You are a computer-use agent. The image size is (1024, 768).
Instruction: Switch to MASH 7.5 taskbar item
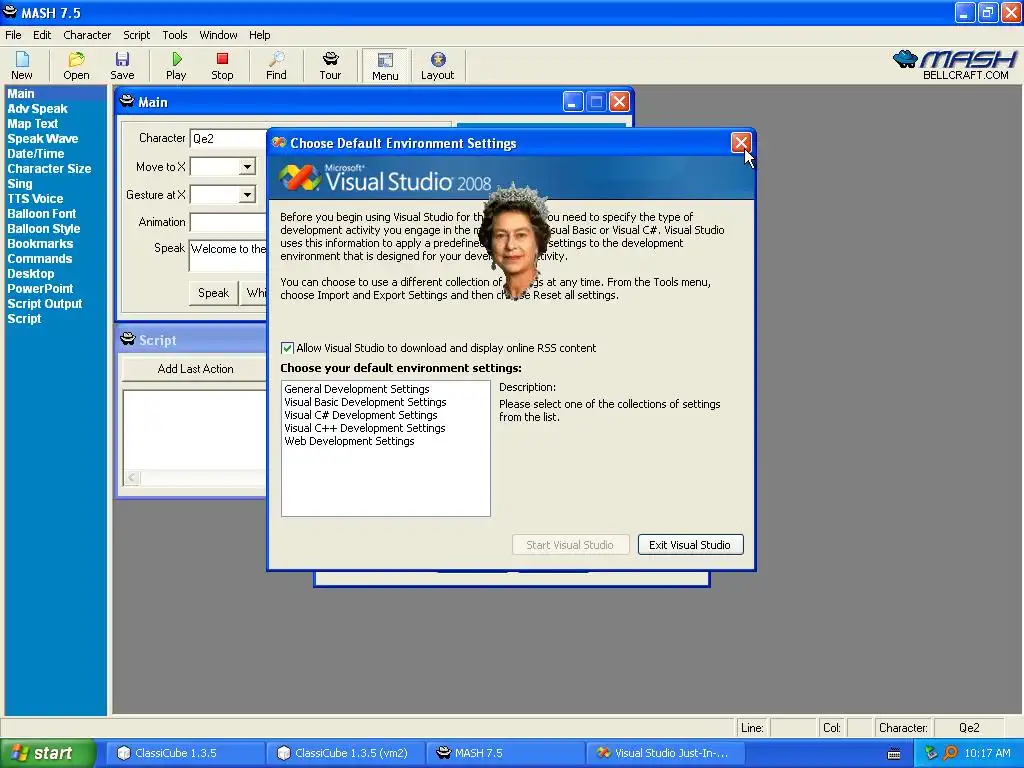[505, 753]
